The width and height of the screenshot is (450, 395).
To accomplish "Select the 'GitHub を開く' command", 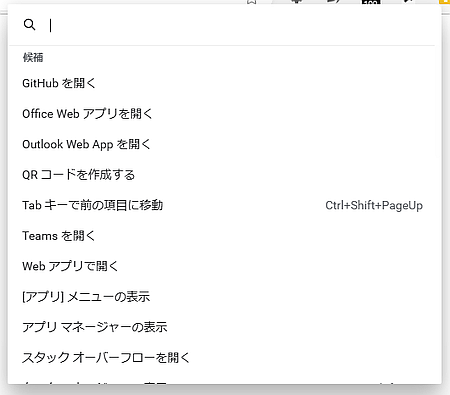I will tap(225, 83).
